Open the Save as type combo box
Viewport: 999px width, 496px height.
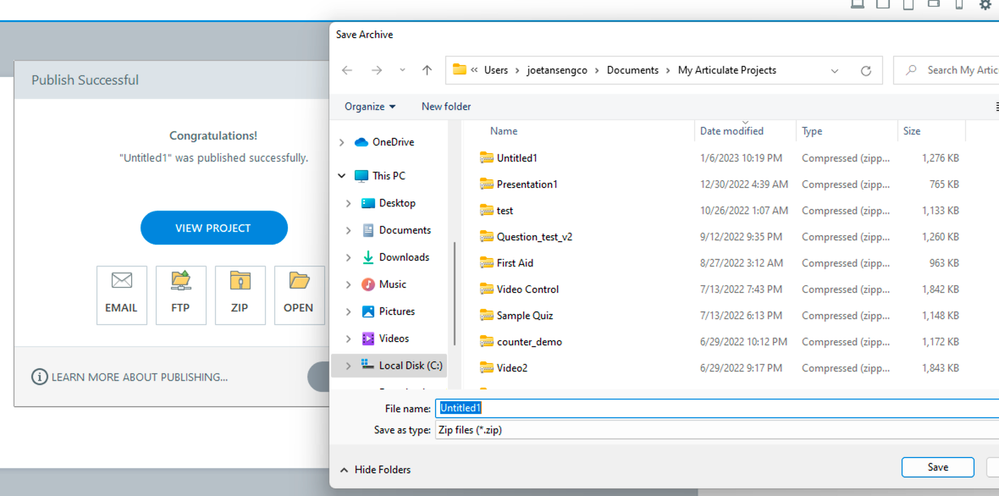716,430
